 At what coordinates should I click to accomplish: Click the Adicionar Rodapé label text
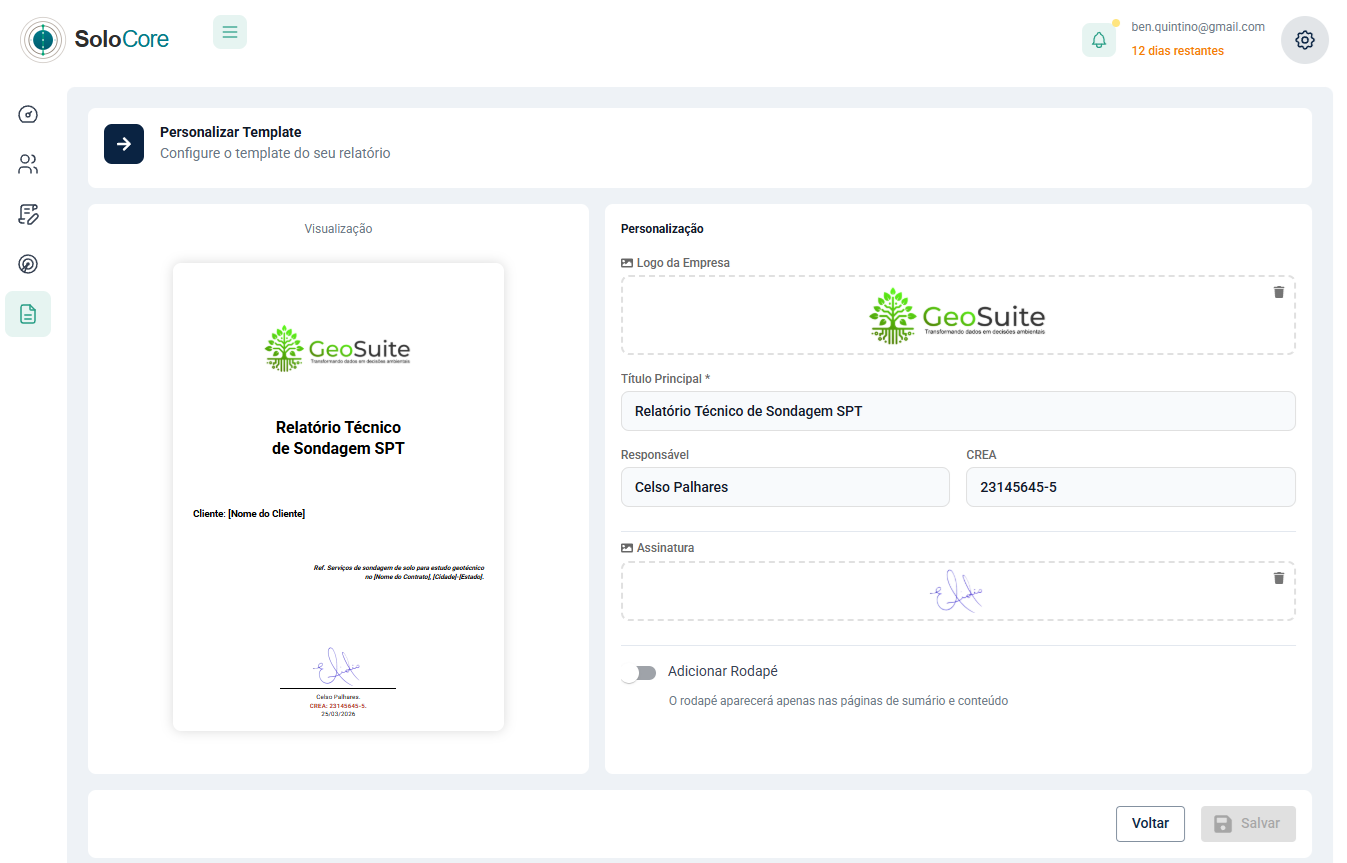(x=723, y=671)
